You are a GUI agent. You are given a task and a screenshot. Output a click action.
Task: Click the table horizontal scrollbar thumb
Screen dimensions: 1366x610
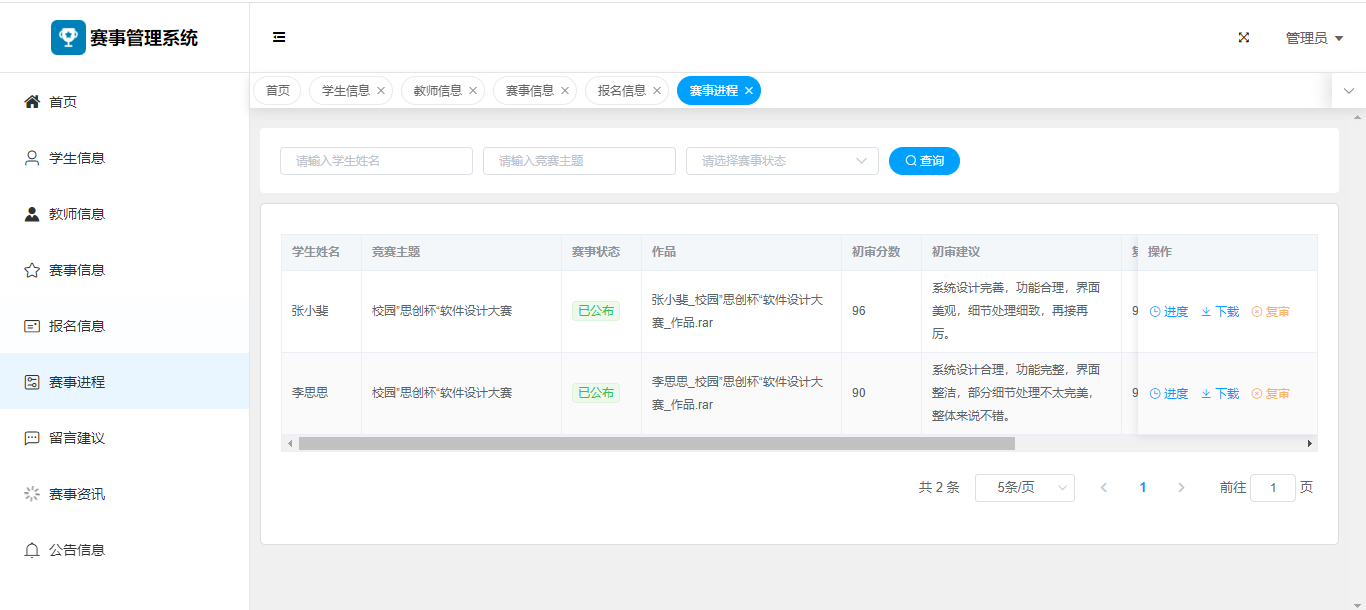pyautogui.click(x=656, y=443)
